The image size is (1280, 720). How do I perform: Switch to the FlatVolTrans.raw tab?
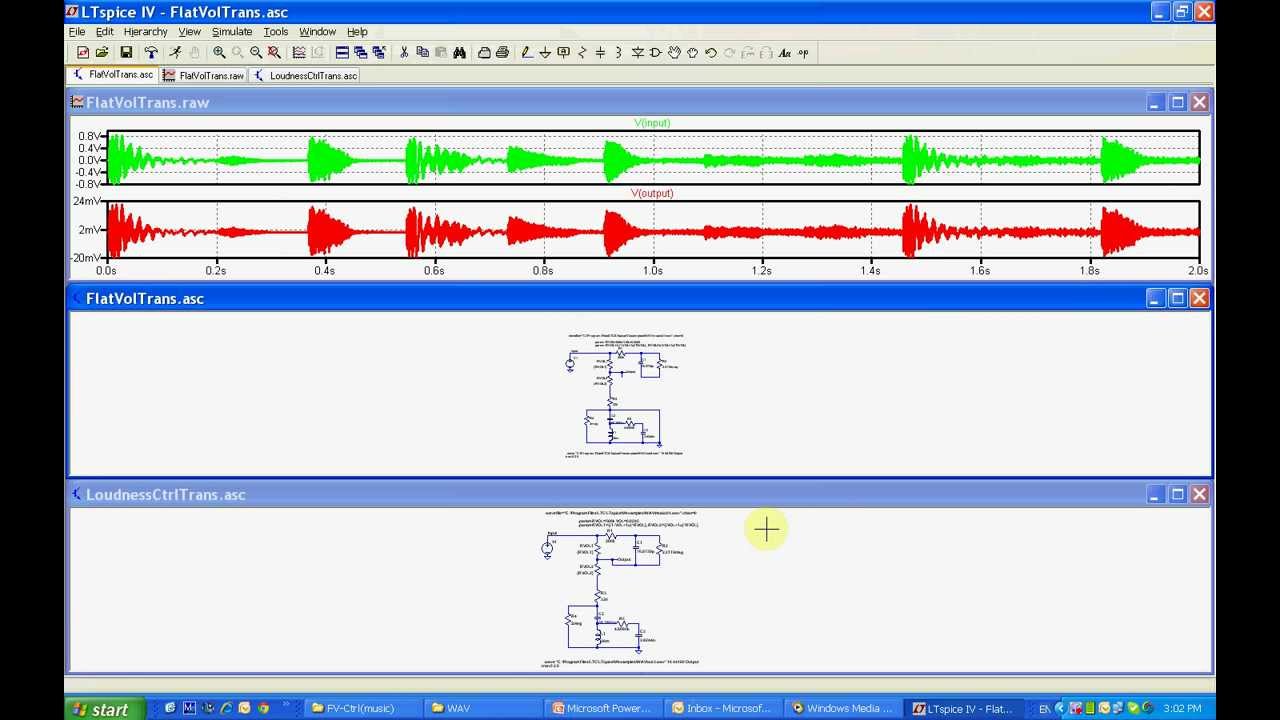[204, 76]
